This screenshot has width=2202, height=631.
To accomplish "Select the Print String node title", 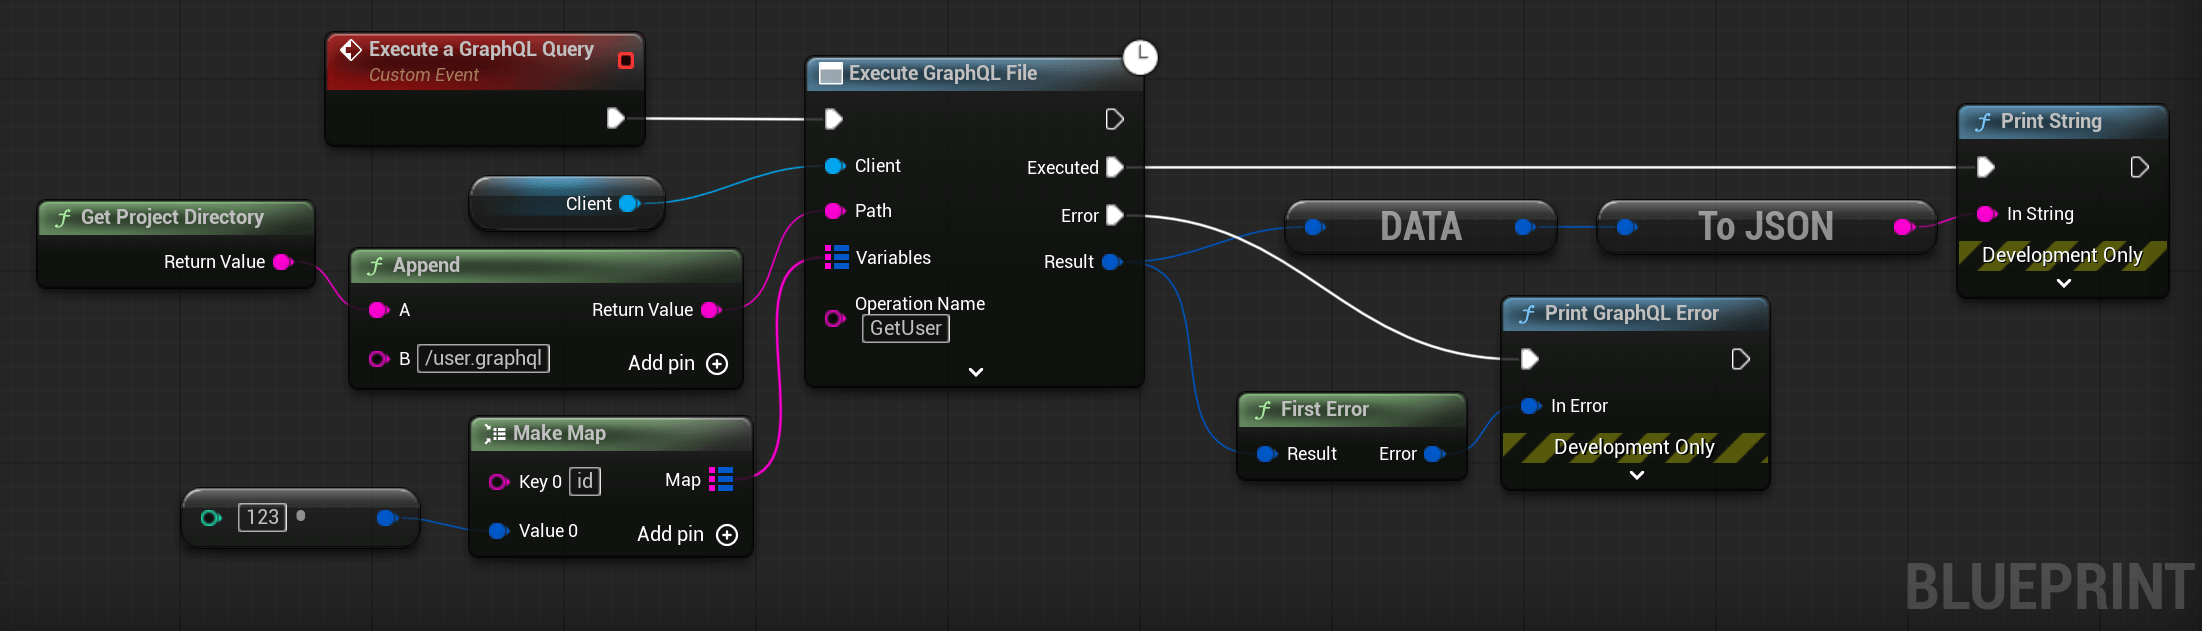I will (x=2051, y=121).
